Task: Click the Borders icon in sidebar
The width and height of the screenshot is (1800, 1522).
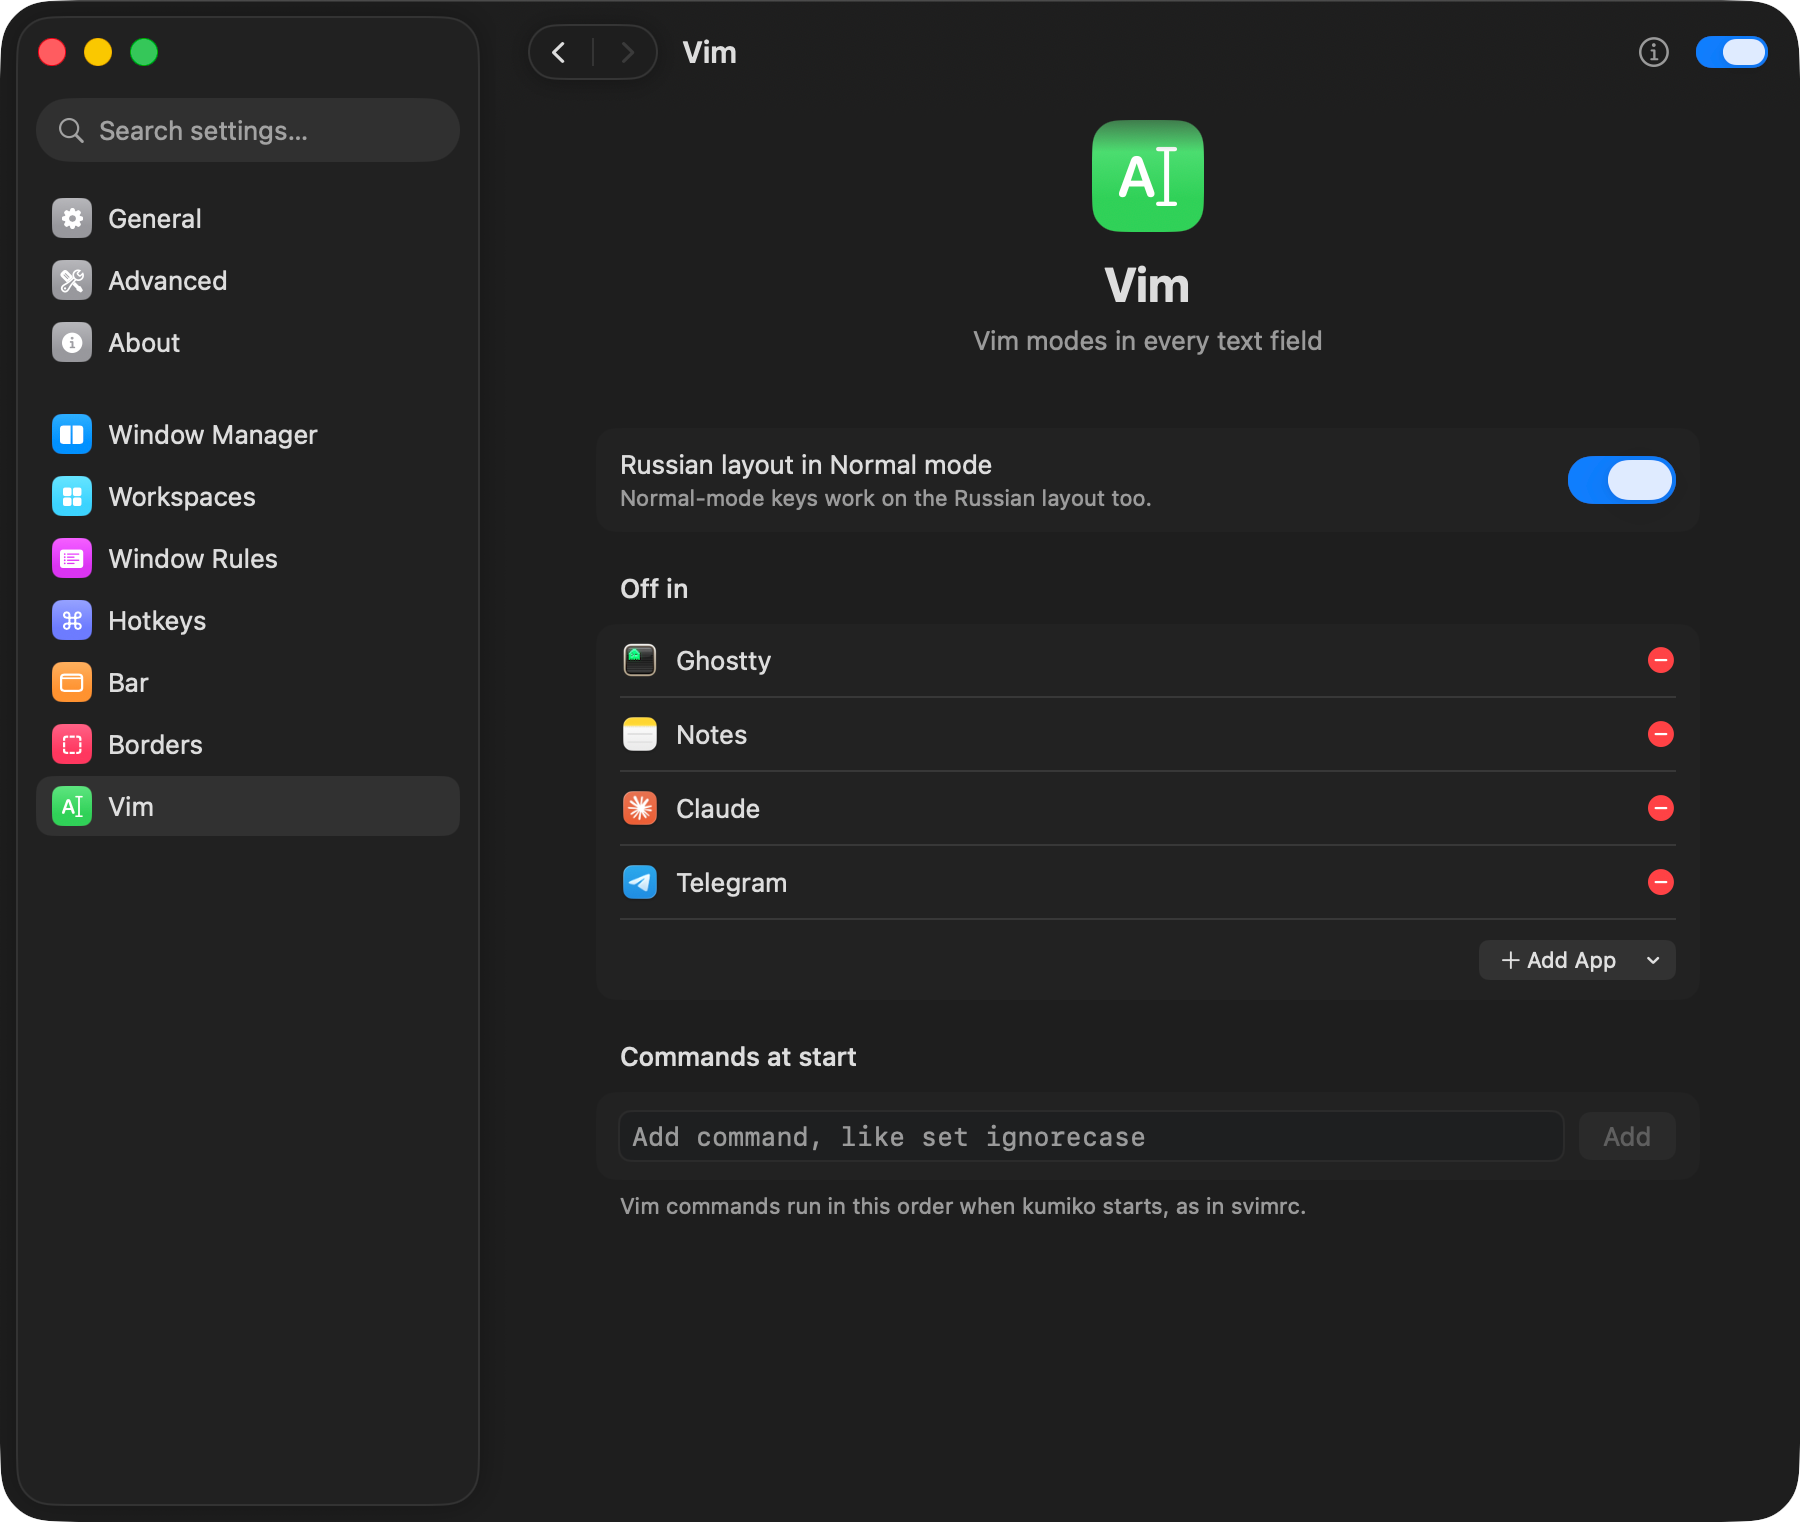Action: [x=72, y=745]
